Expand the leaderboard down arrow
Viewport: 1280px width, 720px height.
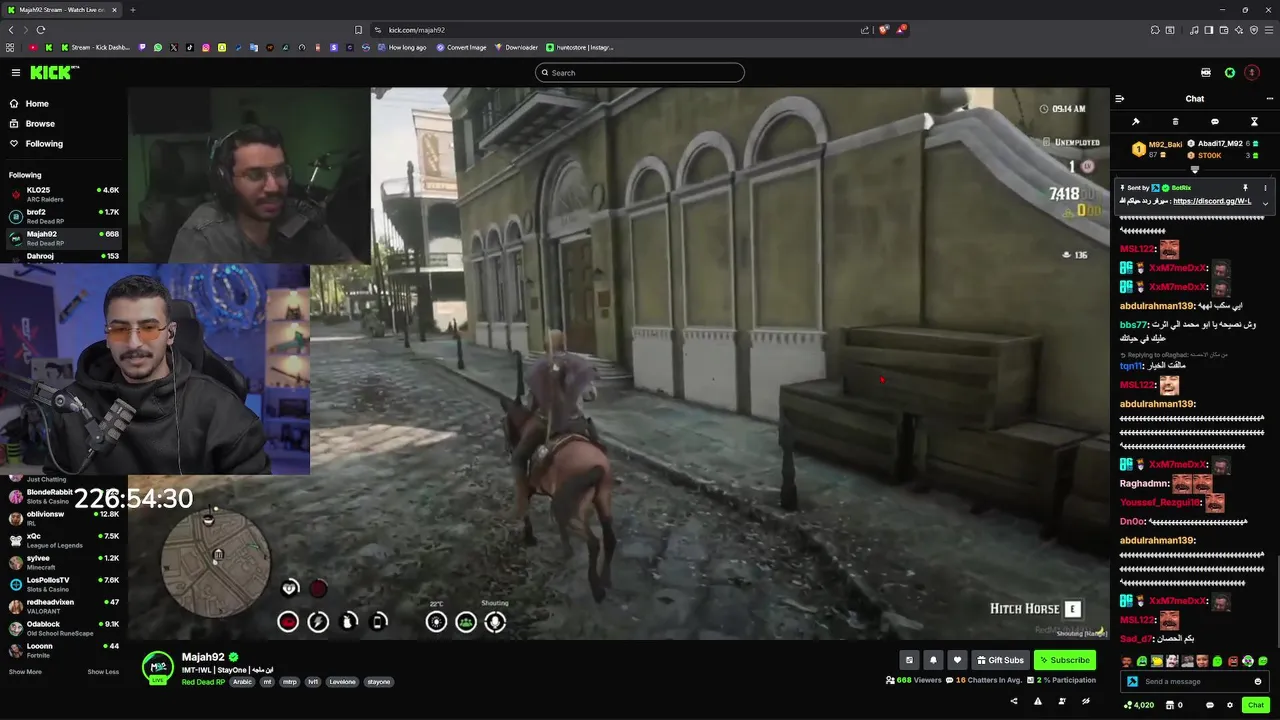pos(1195,170)
